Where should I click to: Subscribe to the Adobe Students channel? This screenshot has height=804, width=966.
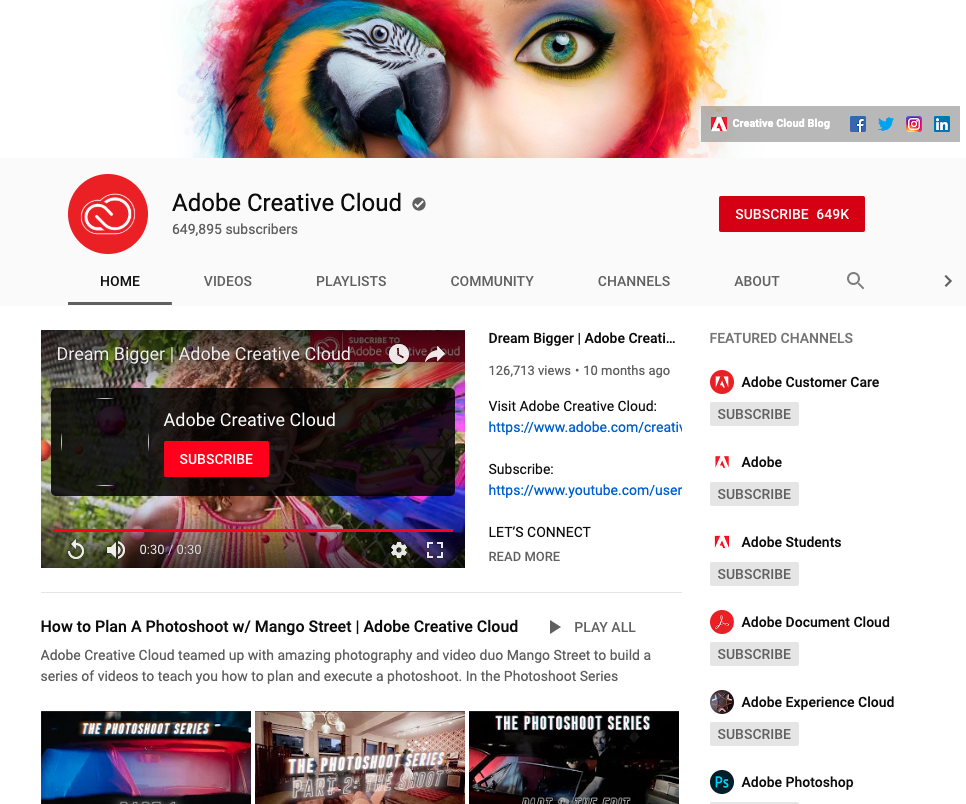tap(754, 573)
